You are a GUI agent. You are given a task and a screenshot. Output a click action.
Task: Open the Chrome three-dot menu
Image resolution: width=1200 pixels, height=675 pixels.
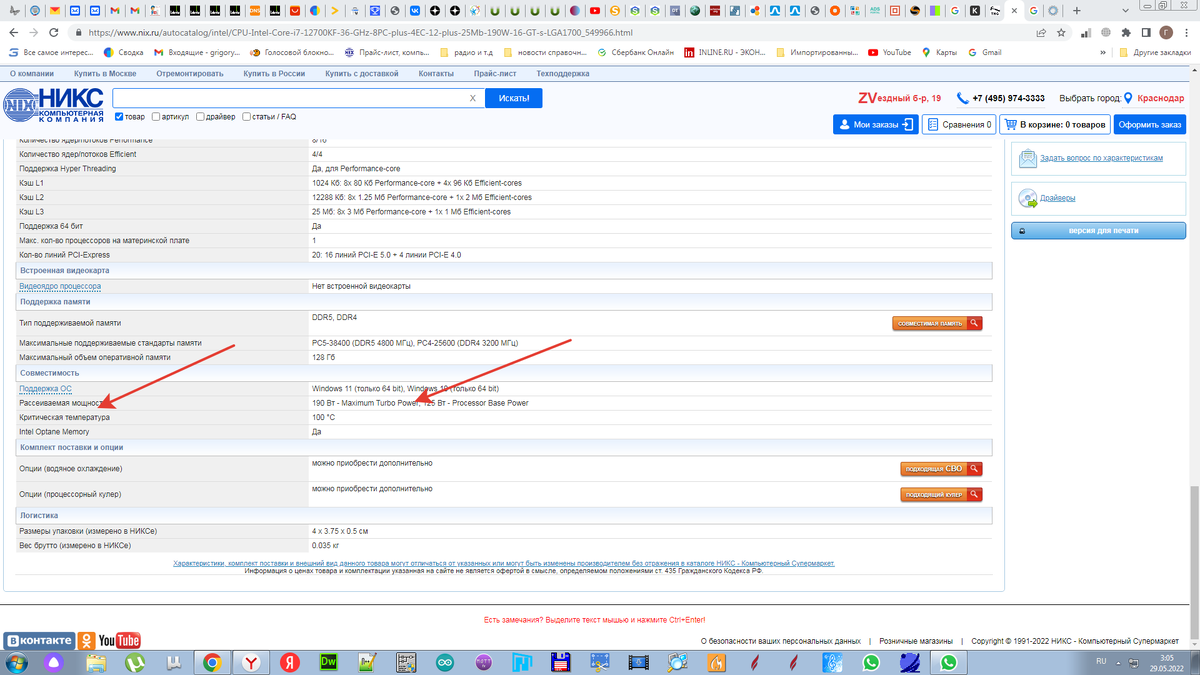click(x=1187, y=32)
